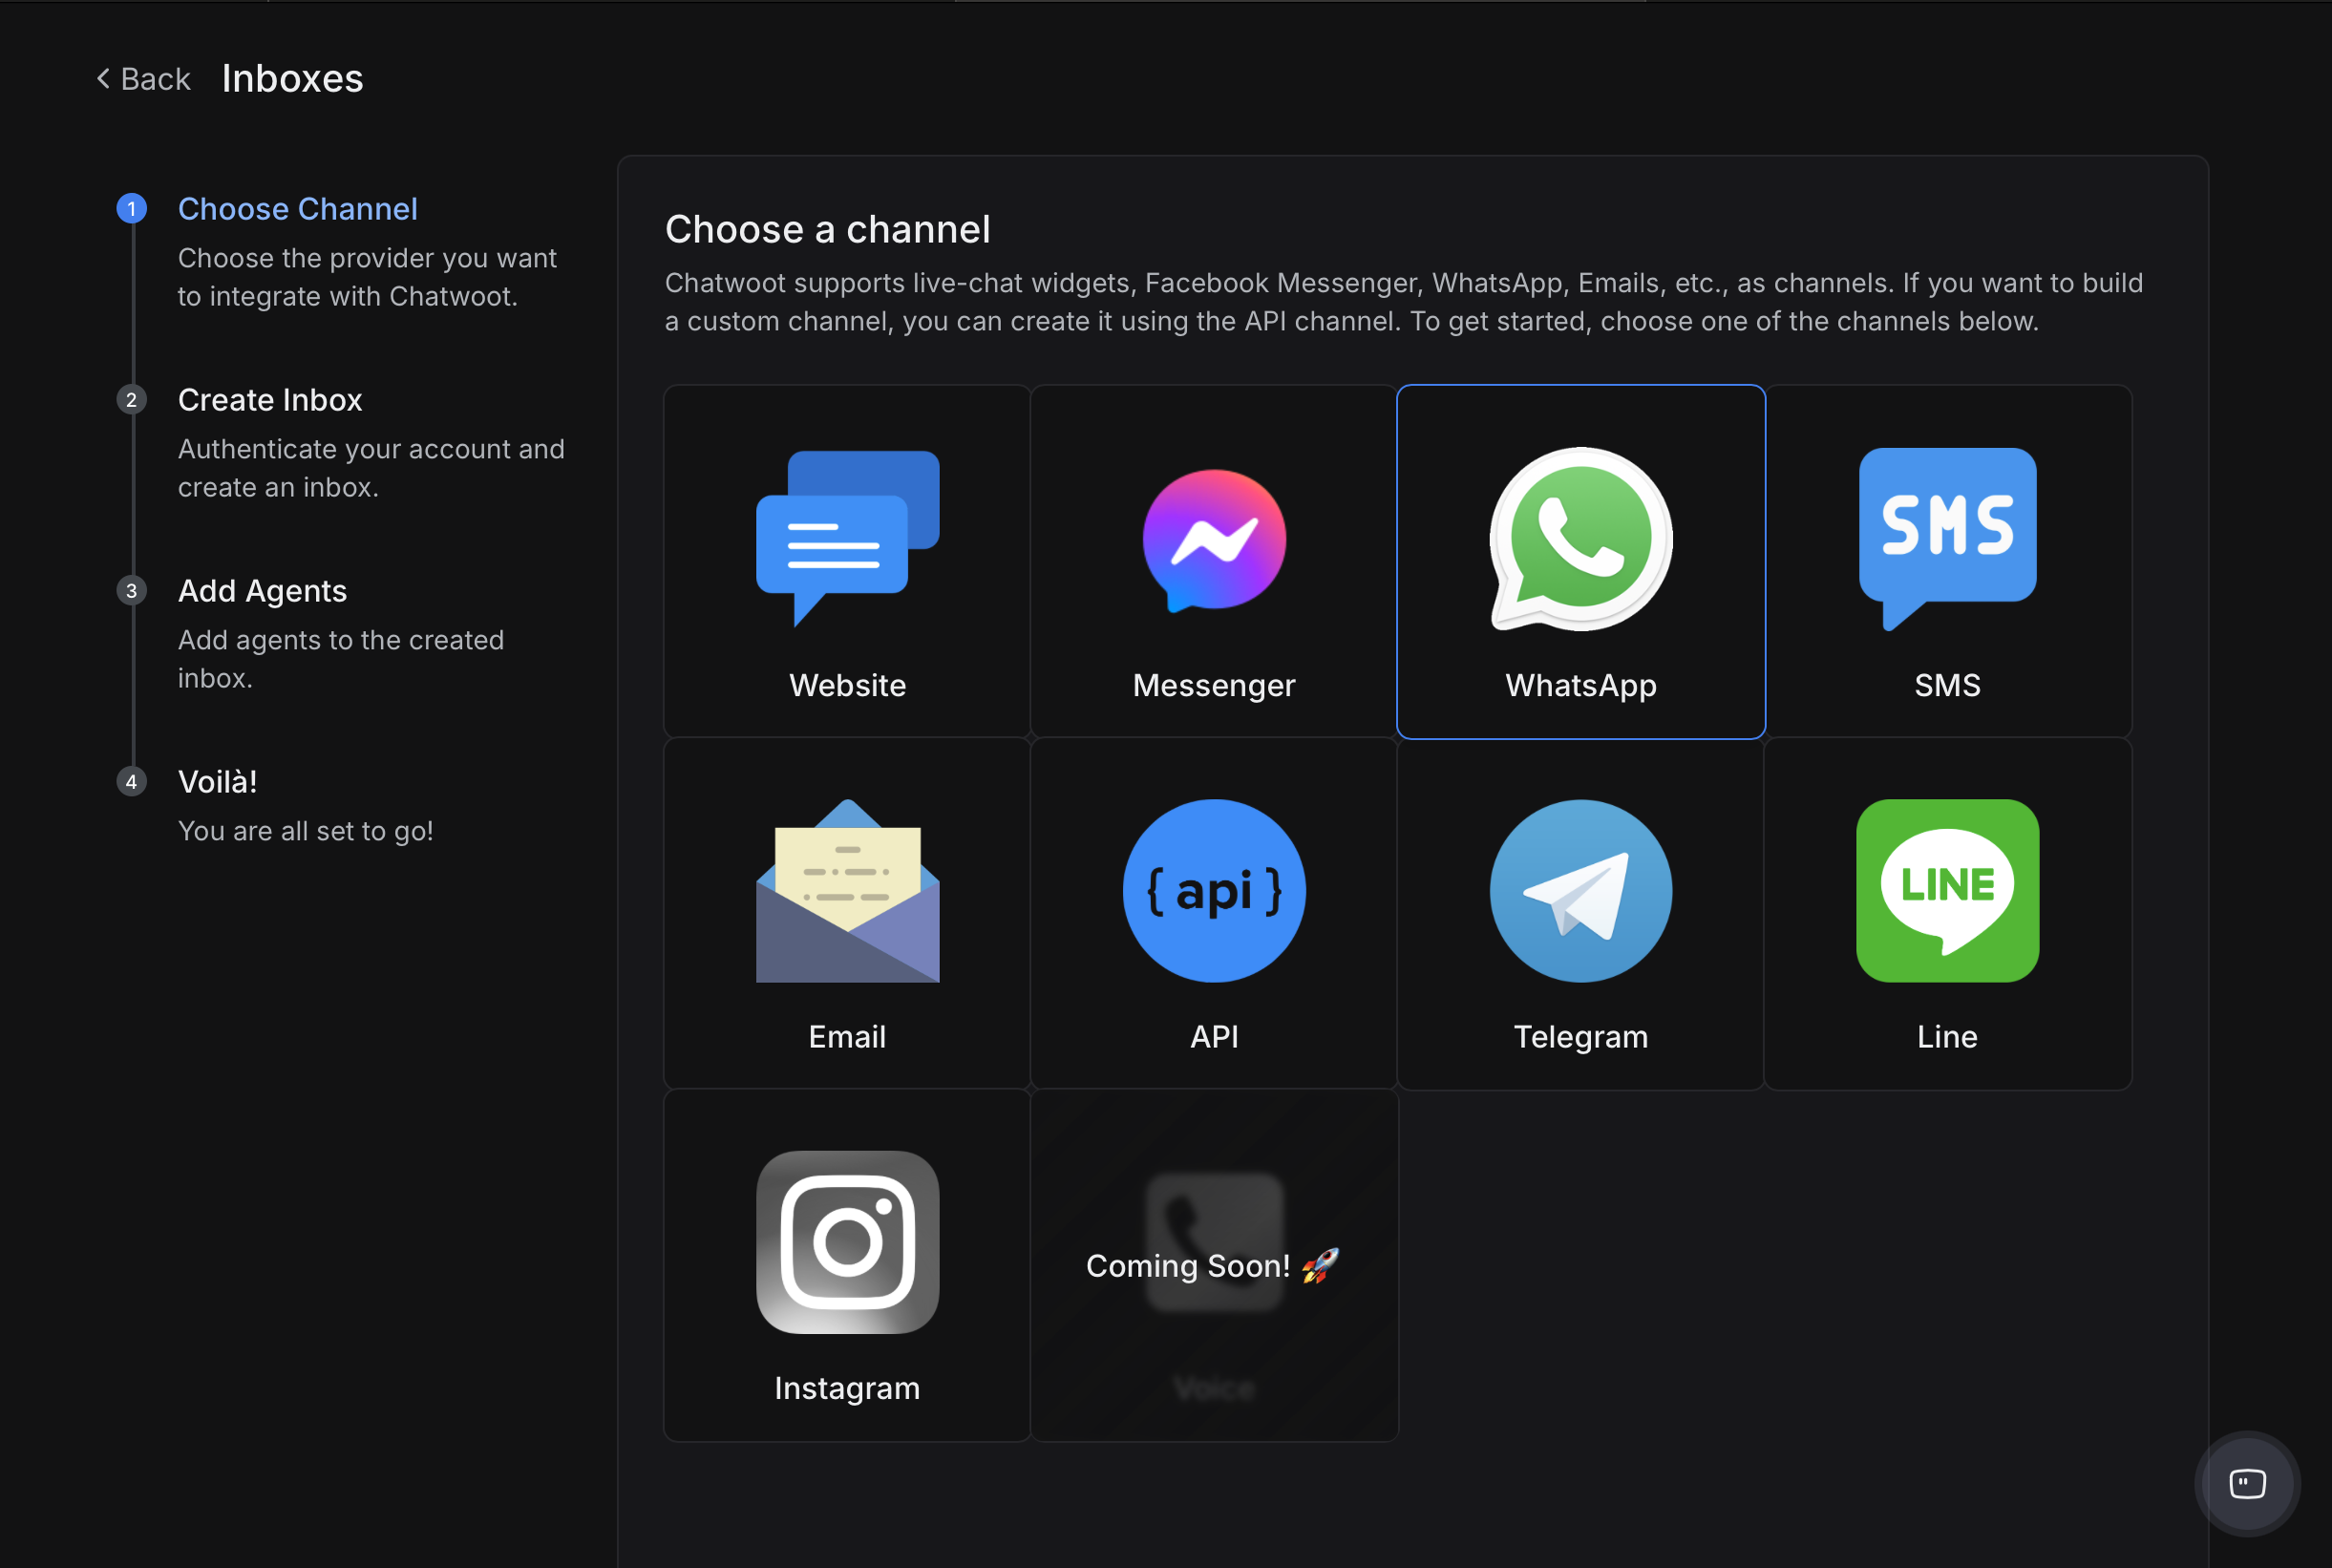Click step number 4 circle
This screenshot has height=1568, width=2332.
click(131, 781)
